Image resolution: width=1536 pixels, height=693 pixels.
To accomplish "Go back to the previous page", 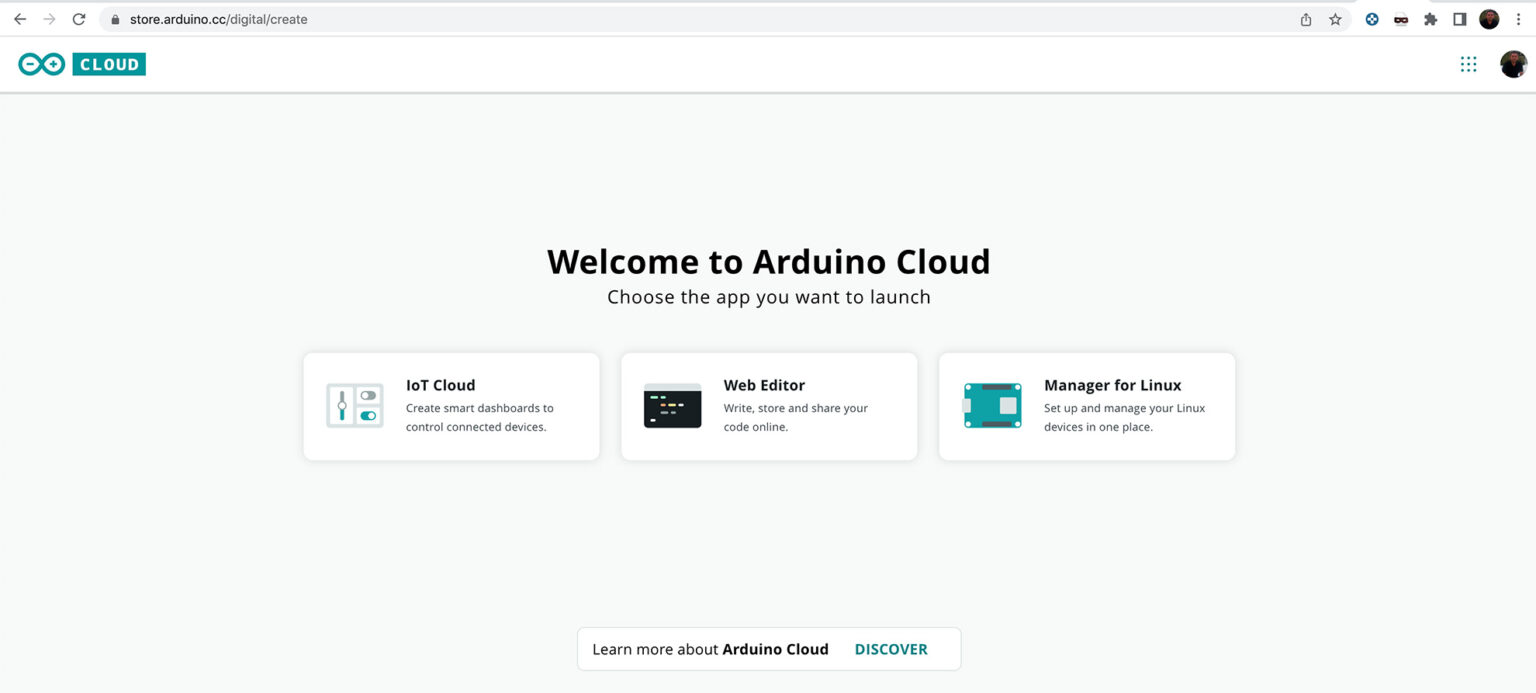I will [x=20, y=19].
